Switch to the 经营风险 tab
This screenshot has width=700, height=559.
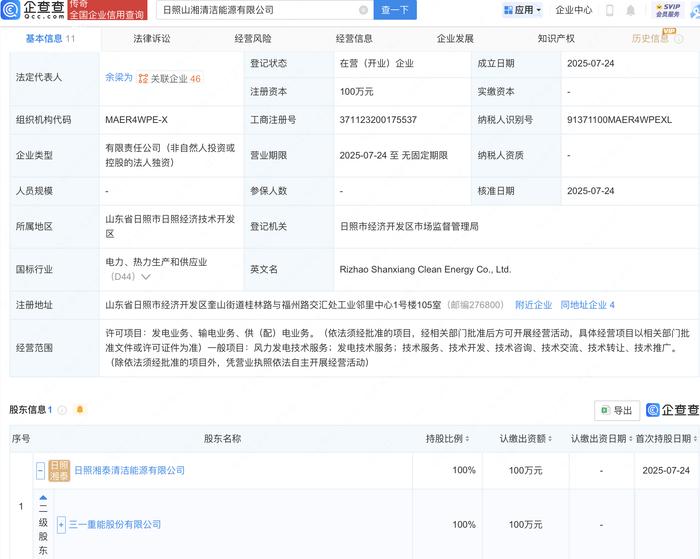253,39
